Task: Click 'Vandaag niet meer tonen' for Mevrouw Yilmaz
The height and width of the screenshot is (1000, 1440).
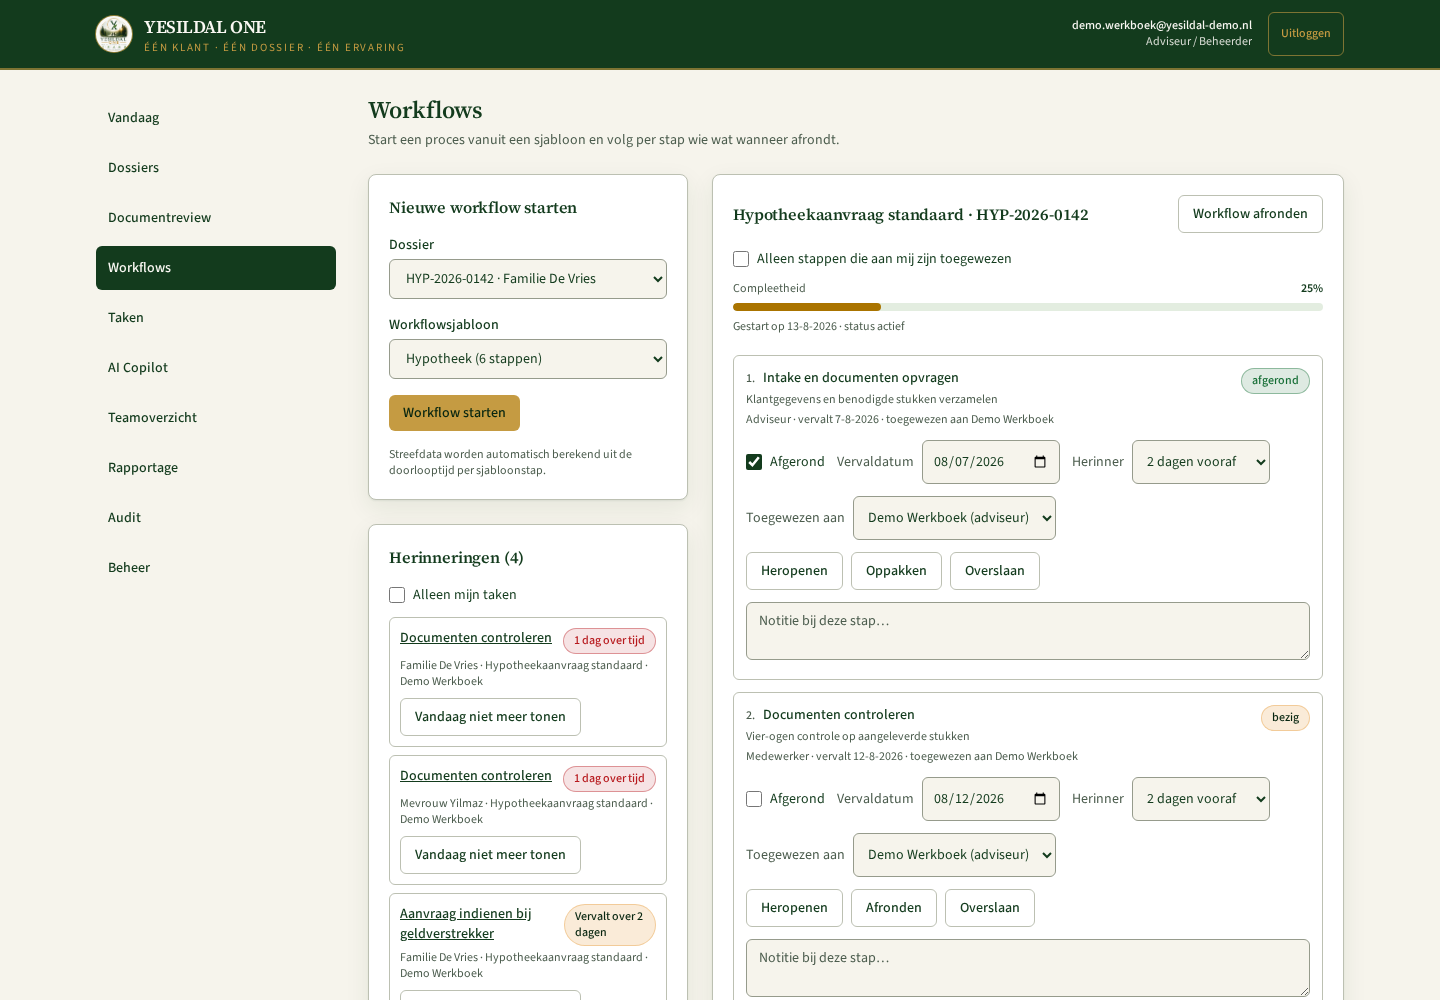Action: point(490,855)
